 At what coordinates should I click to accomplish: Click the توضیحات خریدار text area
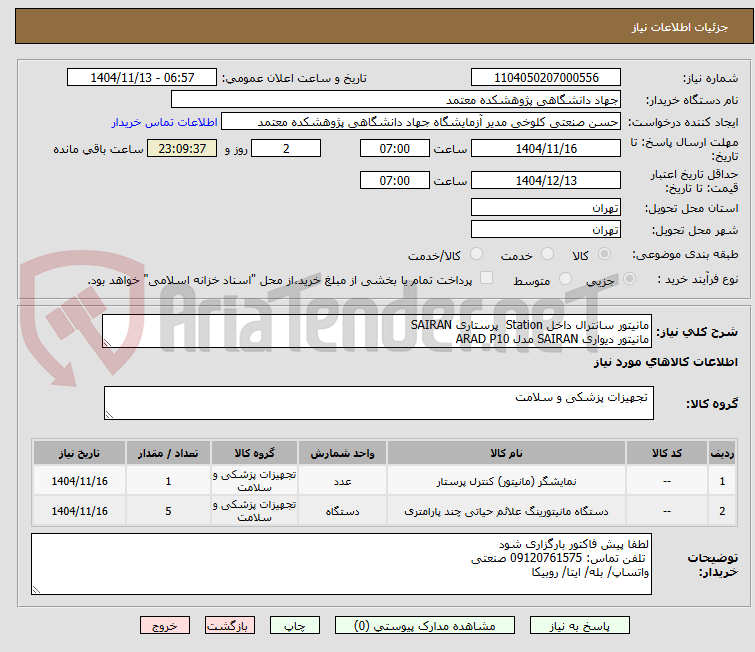coord(341,563)
